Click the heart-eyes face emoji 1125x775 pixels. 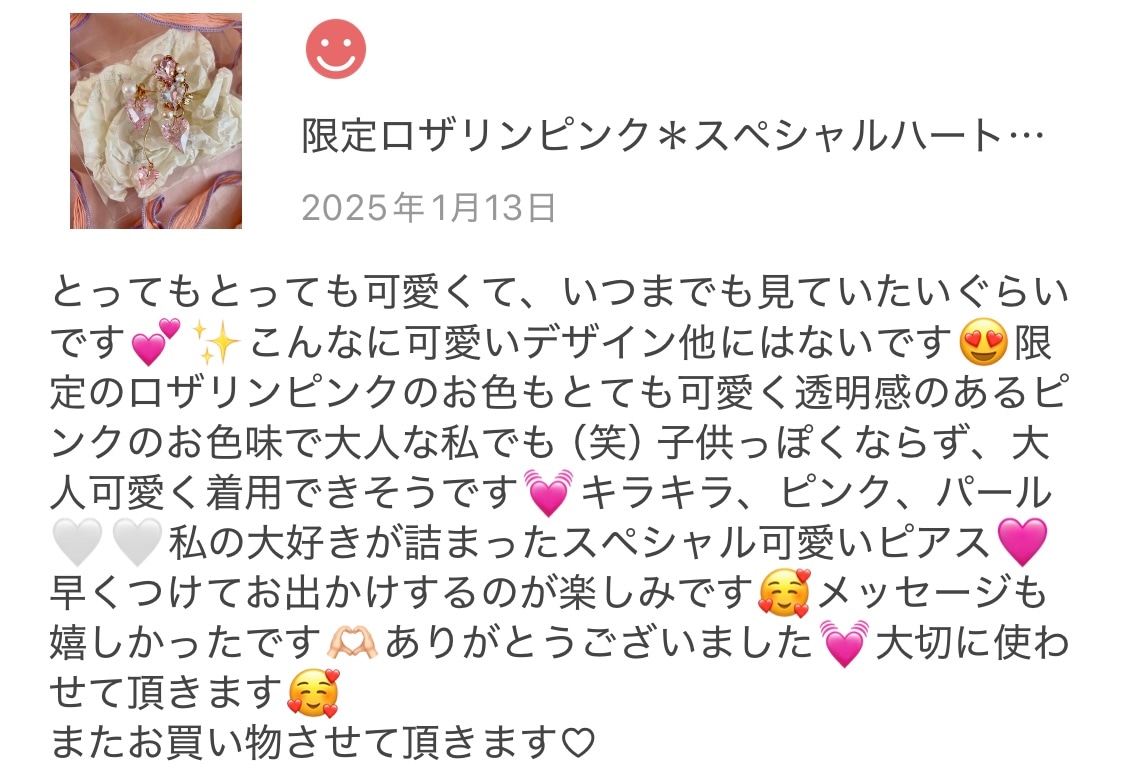tap(983, 342)
